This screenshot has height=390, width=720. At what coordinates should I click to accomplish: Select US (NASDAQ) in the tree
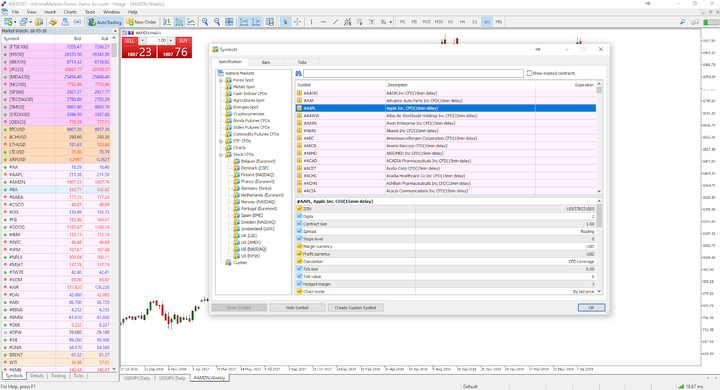pos(253,249)
